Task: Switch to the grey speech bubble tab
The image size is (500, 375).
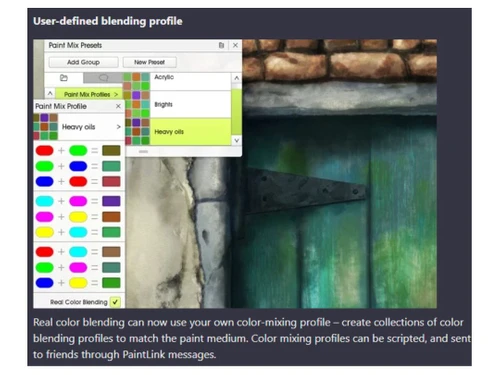Action: pyautogui.click(x=103, y=78)
